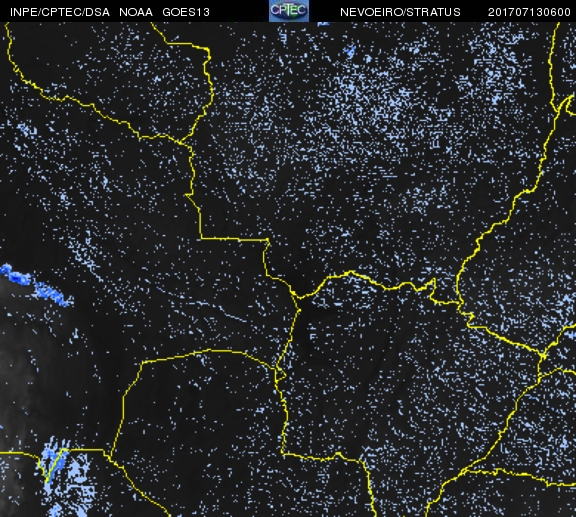Click the 201707130600 timestamp
The width and height of the screenshot is (576, 517).
tap(529, 12)
